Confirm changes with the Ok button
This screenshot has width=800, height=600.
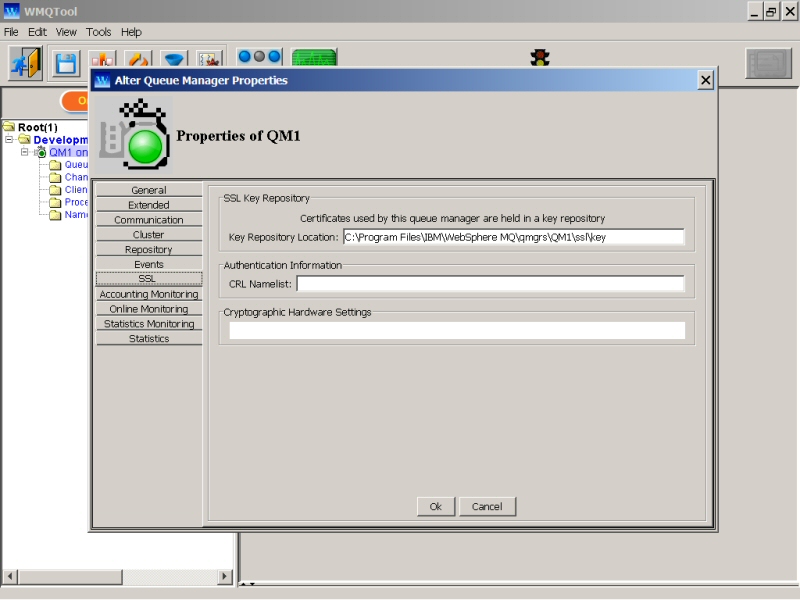click(x=436, y=507)
